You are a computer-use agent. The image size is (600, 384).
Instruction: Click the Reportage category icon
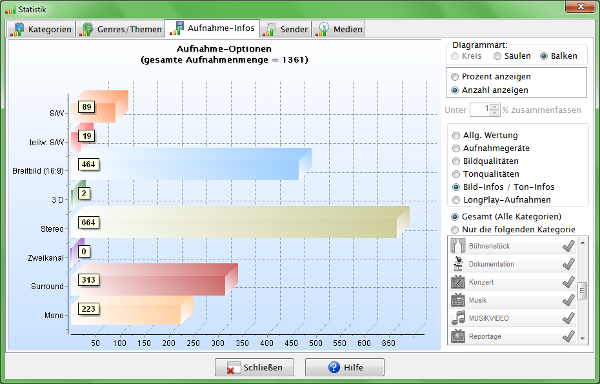[458, 336]
